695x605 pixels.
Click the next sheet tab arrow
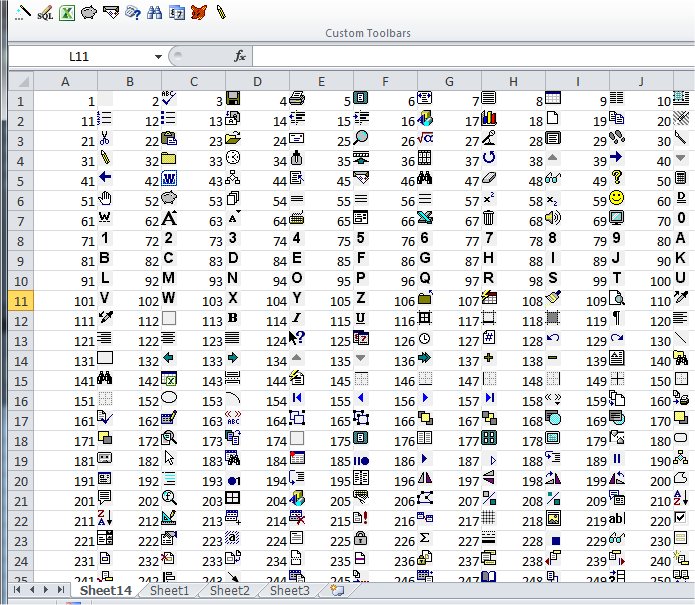(x=46, y=589)
